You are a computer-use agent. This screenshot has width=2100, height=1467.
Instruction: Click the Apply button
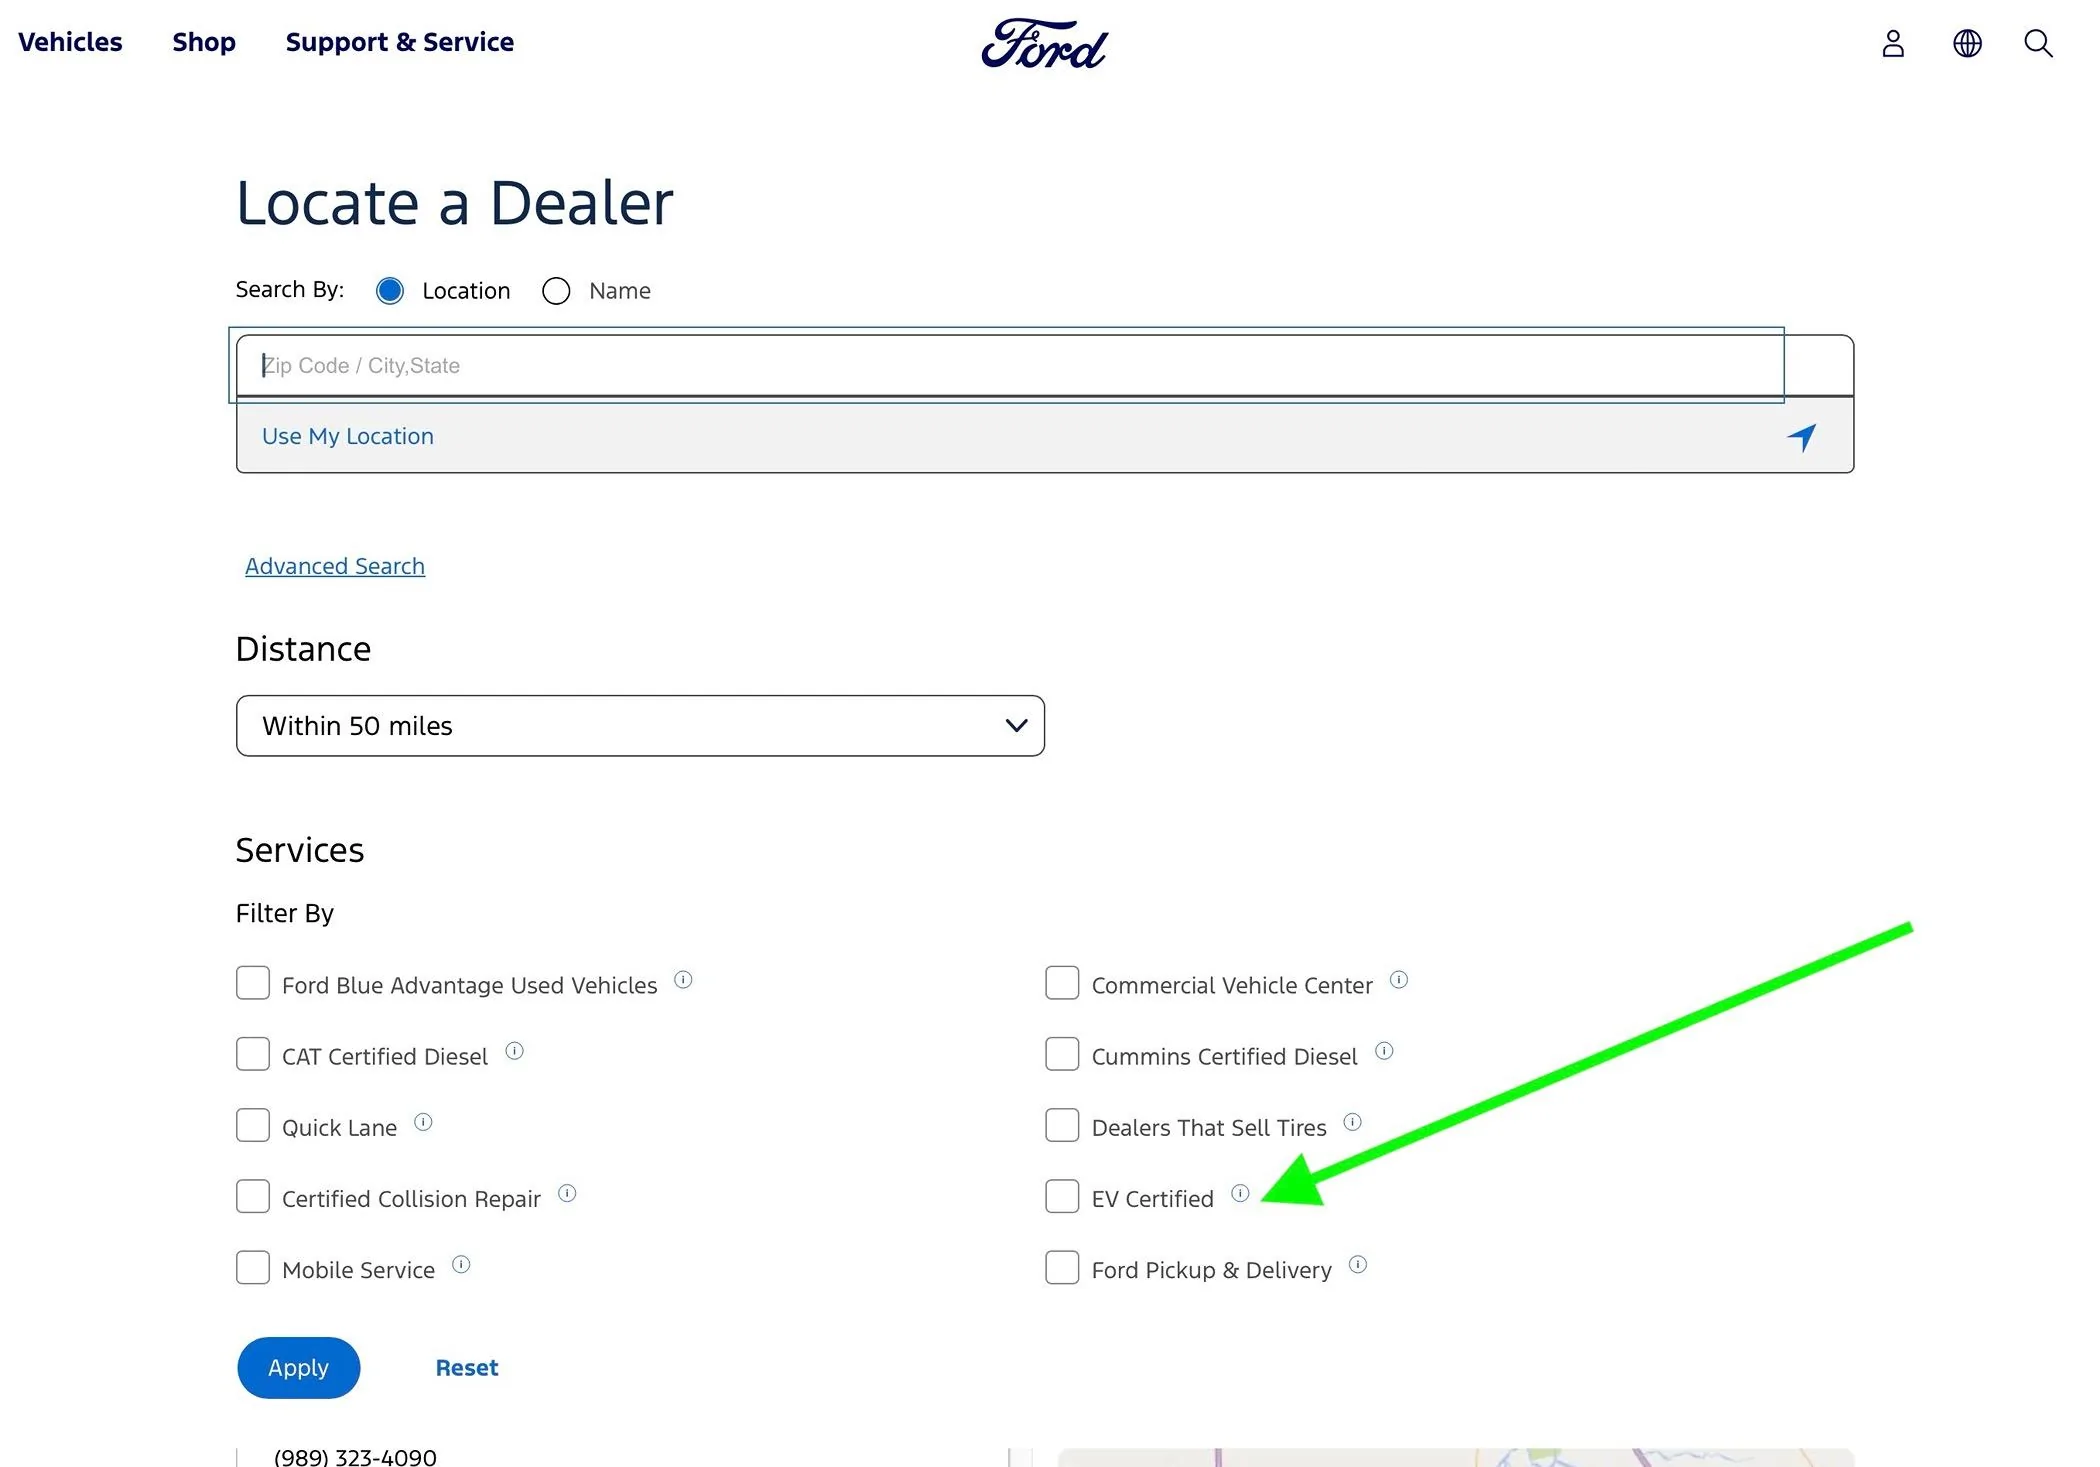298,1368
